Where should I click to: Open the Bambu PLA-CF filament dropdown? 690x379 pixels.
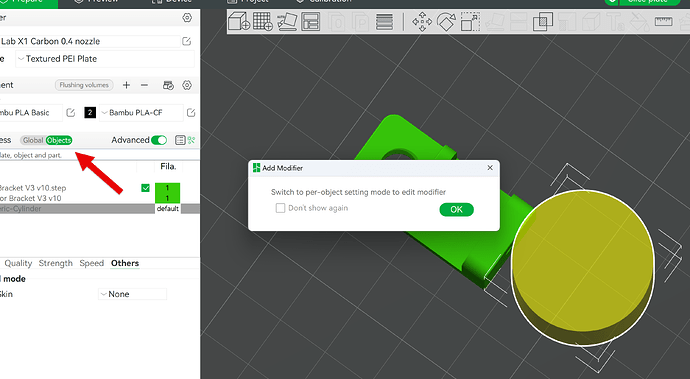(x=141, y=113)
